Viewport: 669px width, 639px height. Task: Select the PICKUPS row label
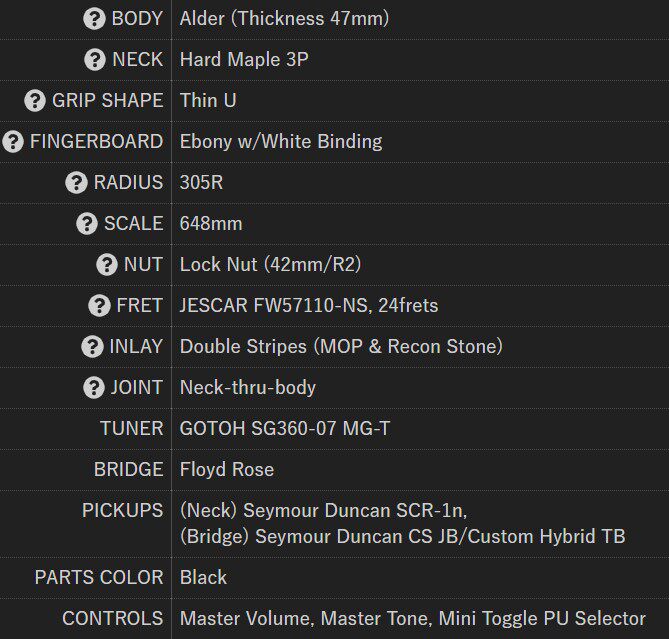coord(122,511)
